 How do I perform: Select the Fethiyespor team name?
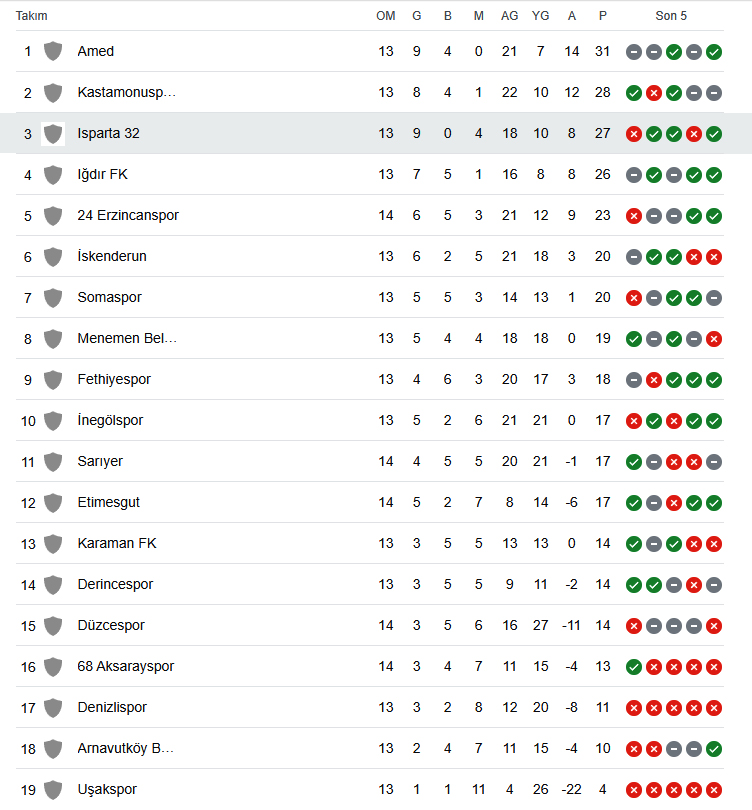coord(114,379)
